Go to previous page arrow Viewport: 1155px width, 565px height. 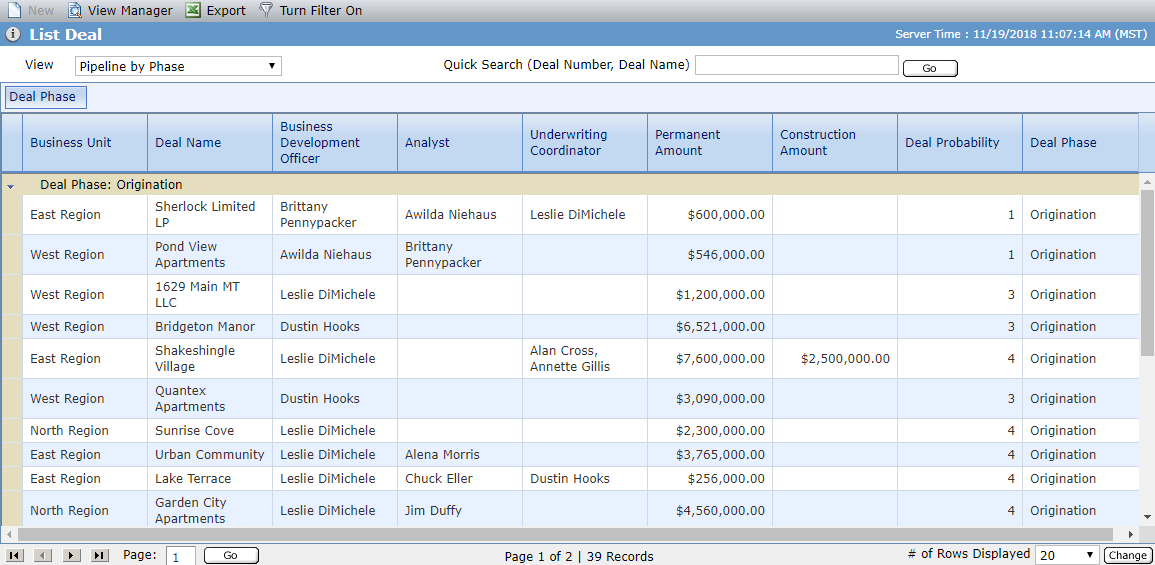pyautogui.click(x=43, y=555)
